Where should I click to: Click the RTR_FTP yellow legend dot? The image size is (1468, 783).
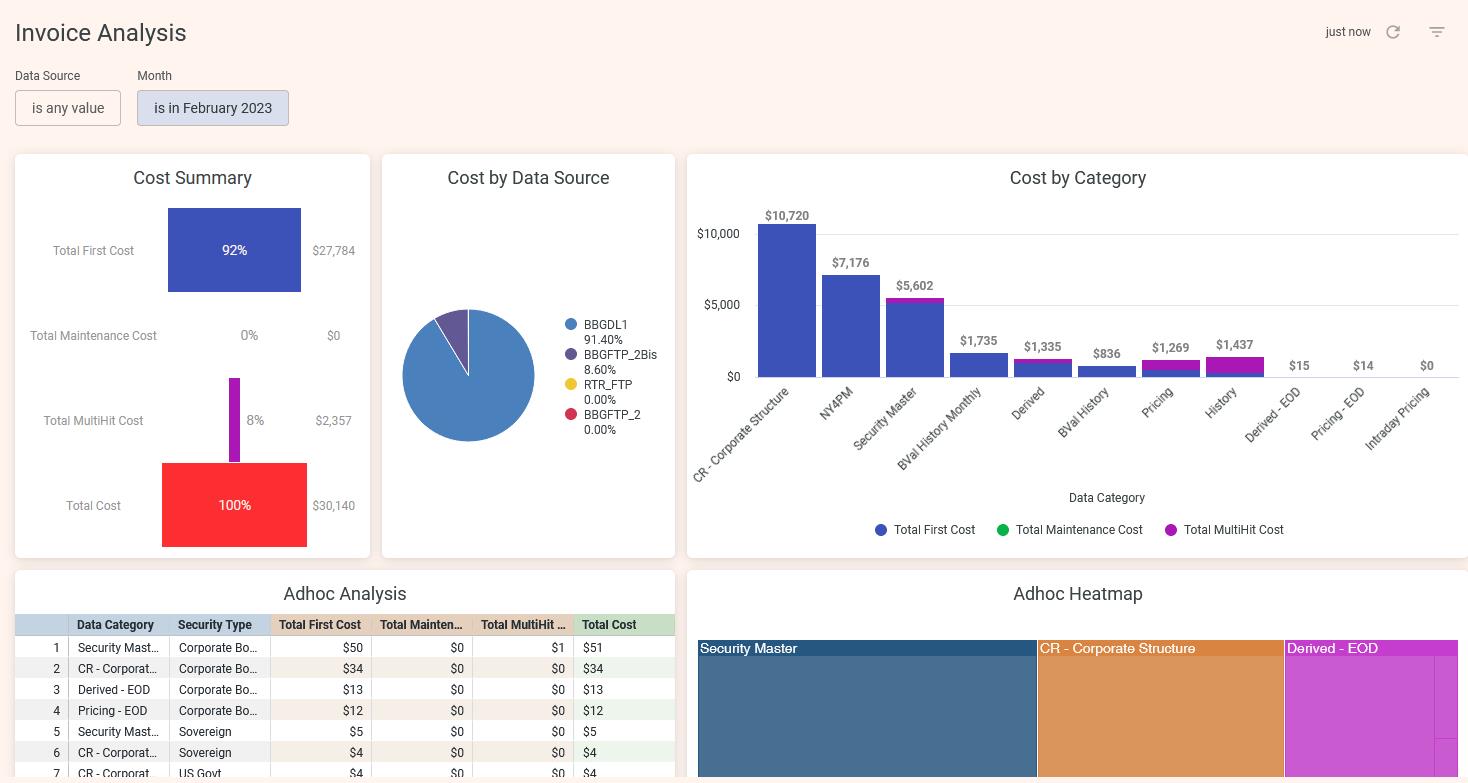pos(571,385)
